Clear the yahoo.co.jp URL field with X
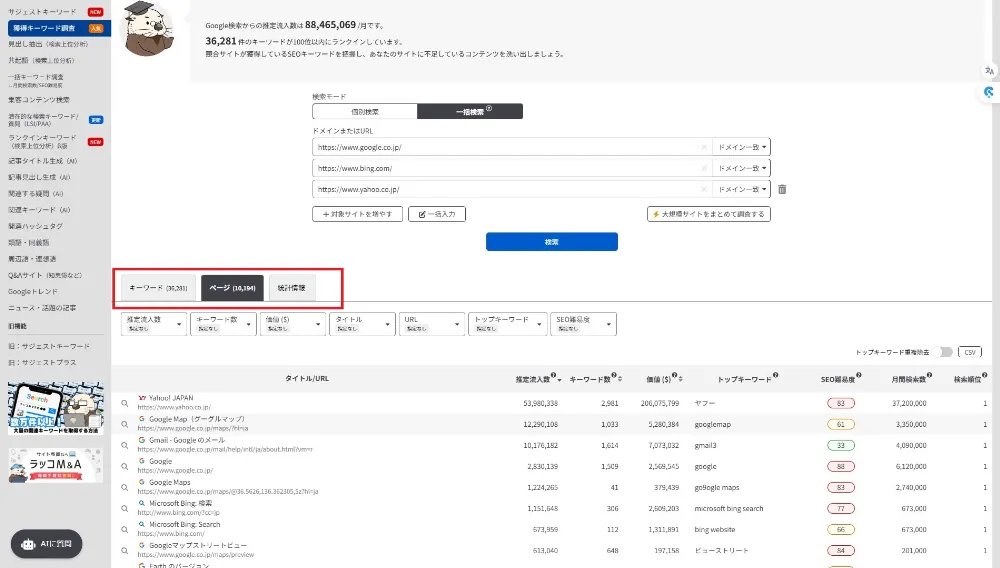Viewport: 1000px width, 568px height. [x=704, y=189]
